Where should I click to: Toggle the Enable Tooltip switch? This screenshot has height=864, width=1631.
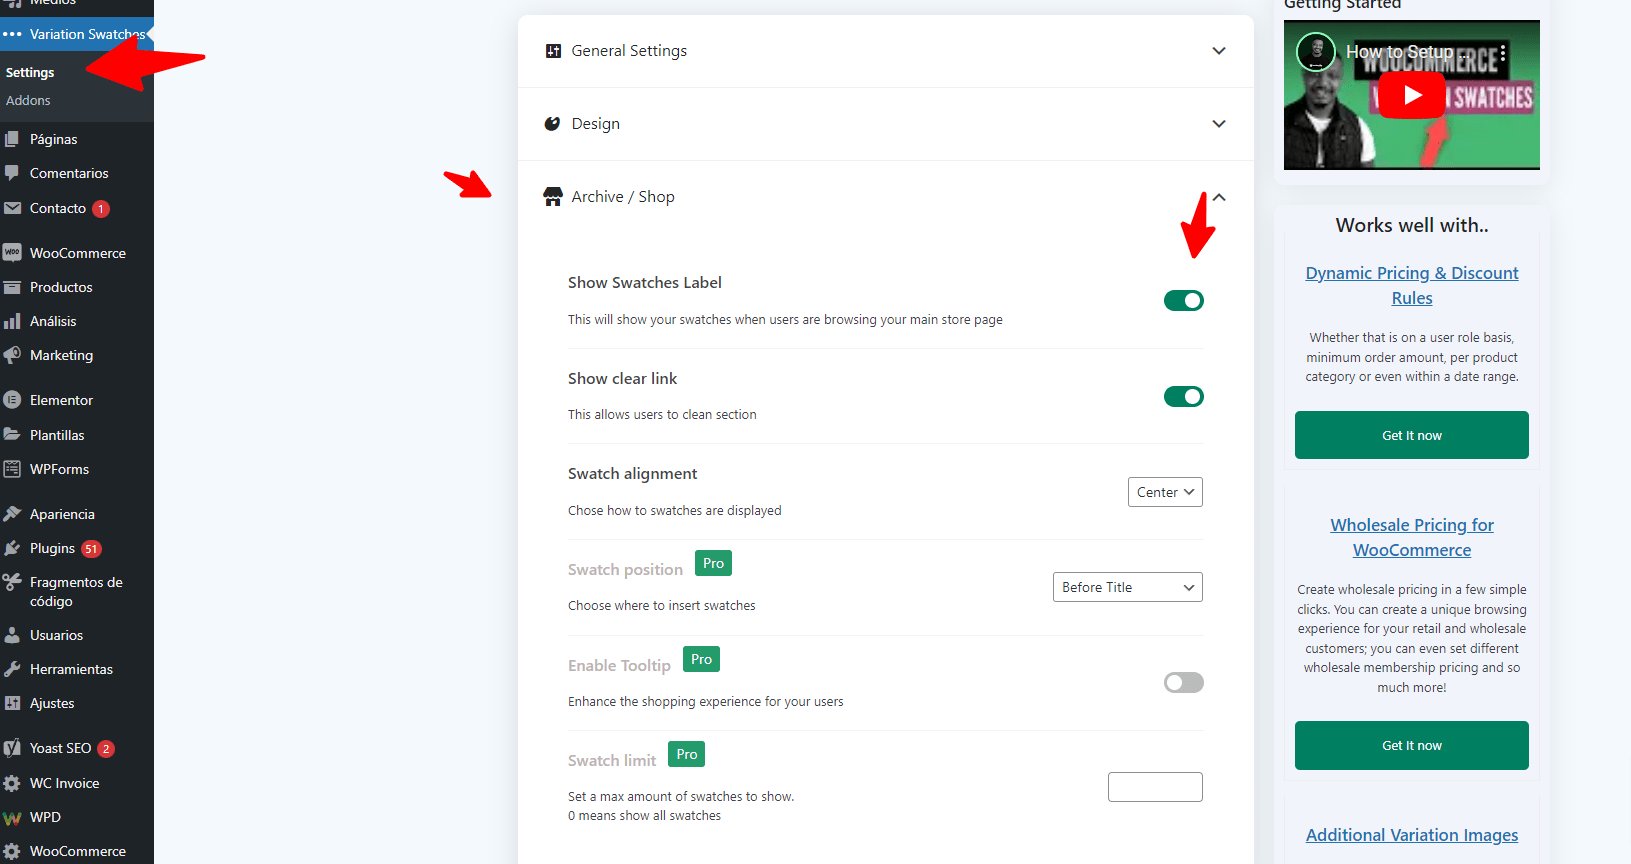(x=1184, y=683)
